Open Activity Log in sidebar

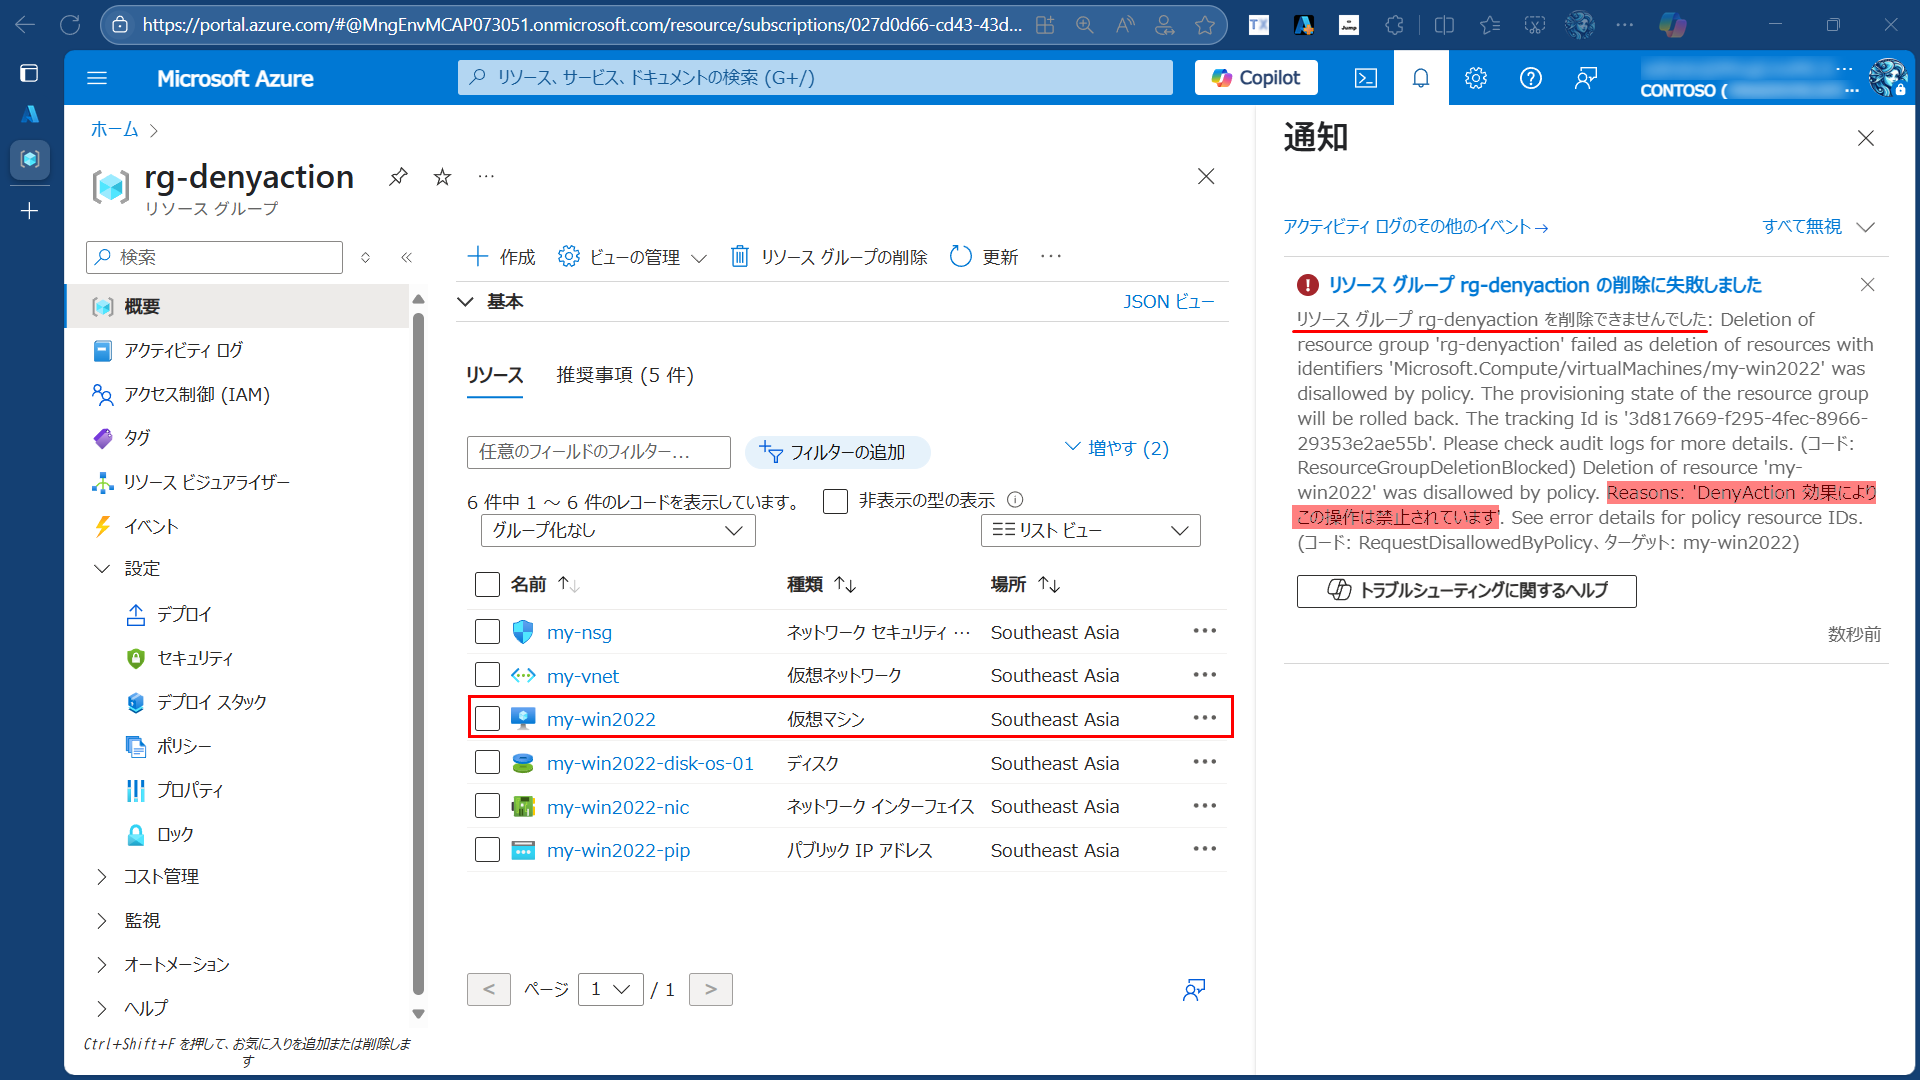pos(183,351)
